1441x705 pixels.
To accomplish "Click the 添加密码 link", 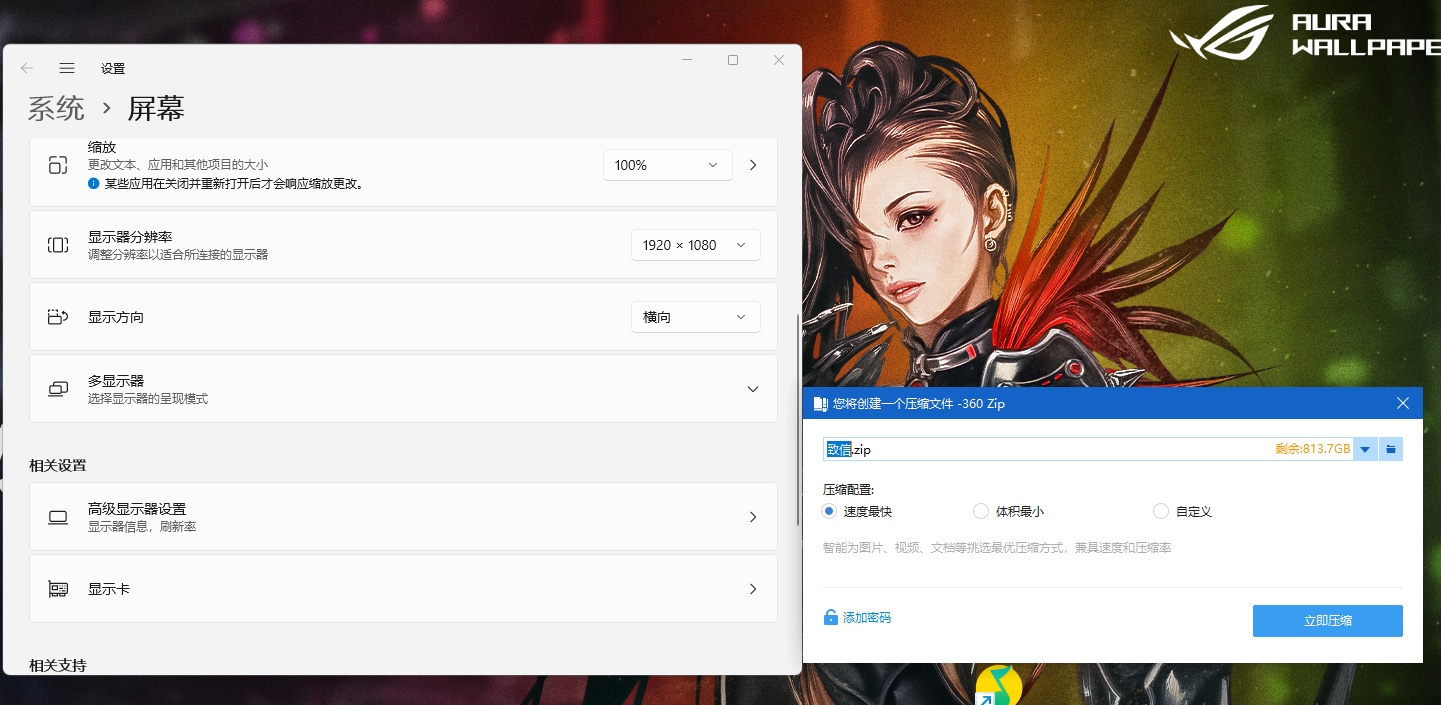I will 867,618.
